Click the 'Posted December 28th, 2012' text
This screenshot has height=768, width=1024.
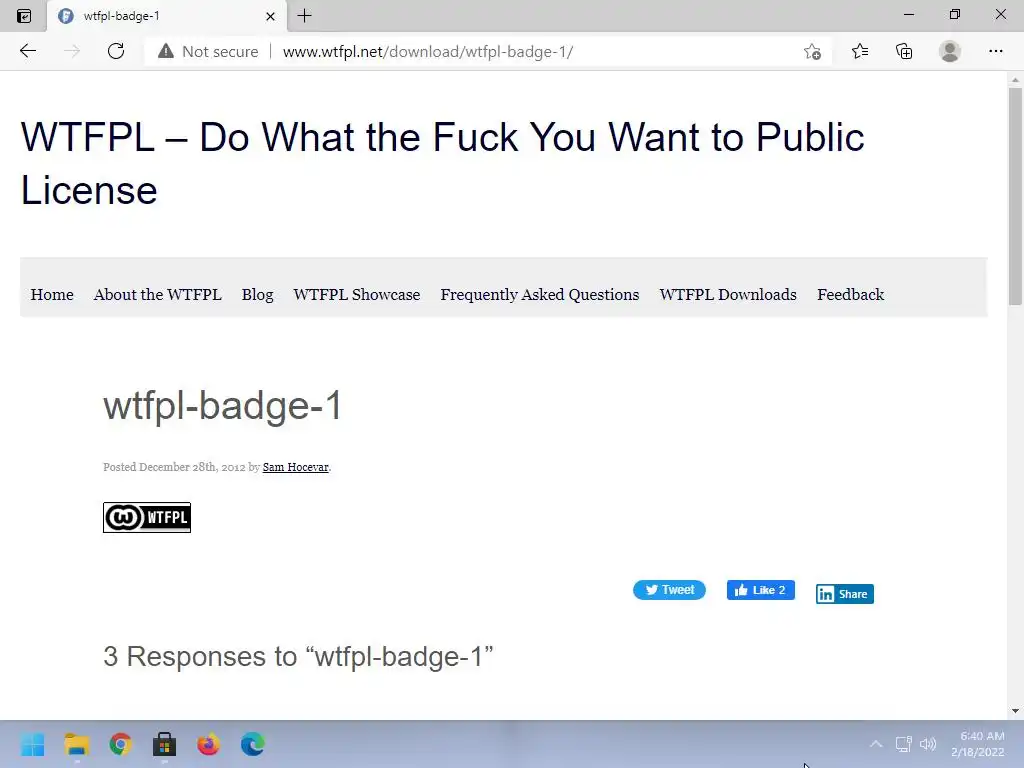tap(174, 467)
